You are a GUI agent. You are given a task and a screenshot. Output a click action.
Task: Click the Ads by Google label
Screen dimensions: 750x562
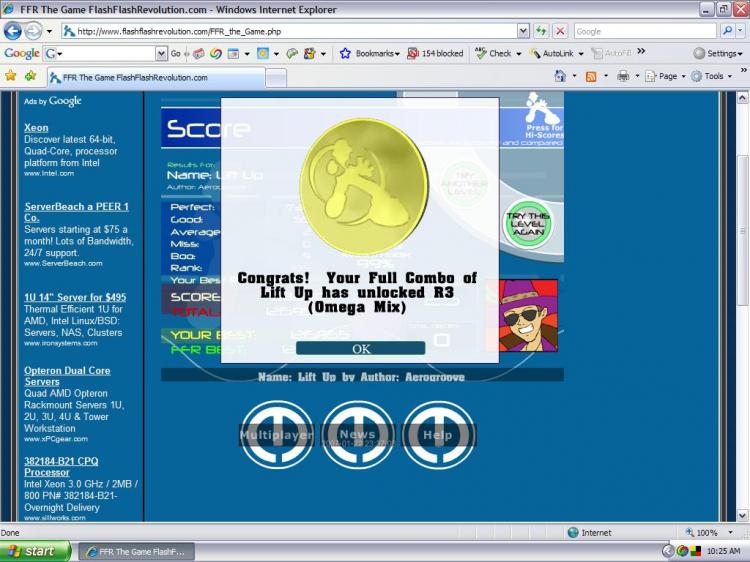[x=53, y=101]
